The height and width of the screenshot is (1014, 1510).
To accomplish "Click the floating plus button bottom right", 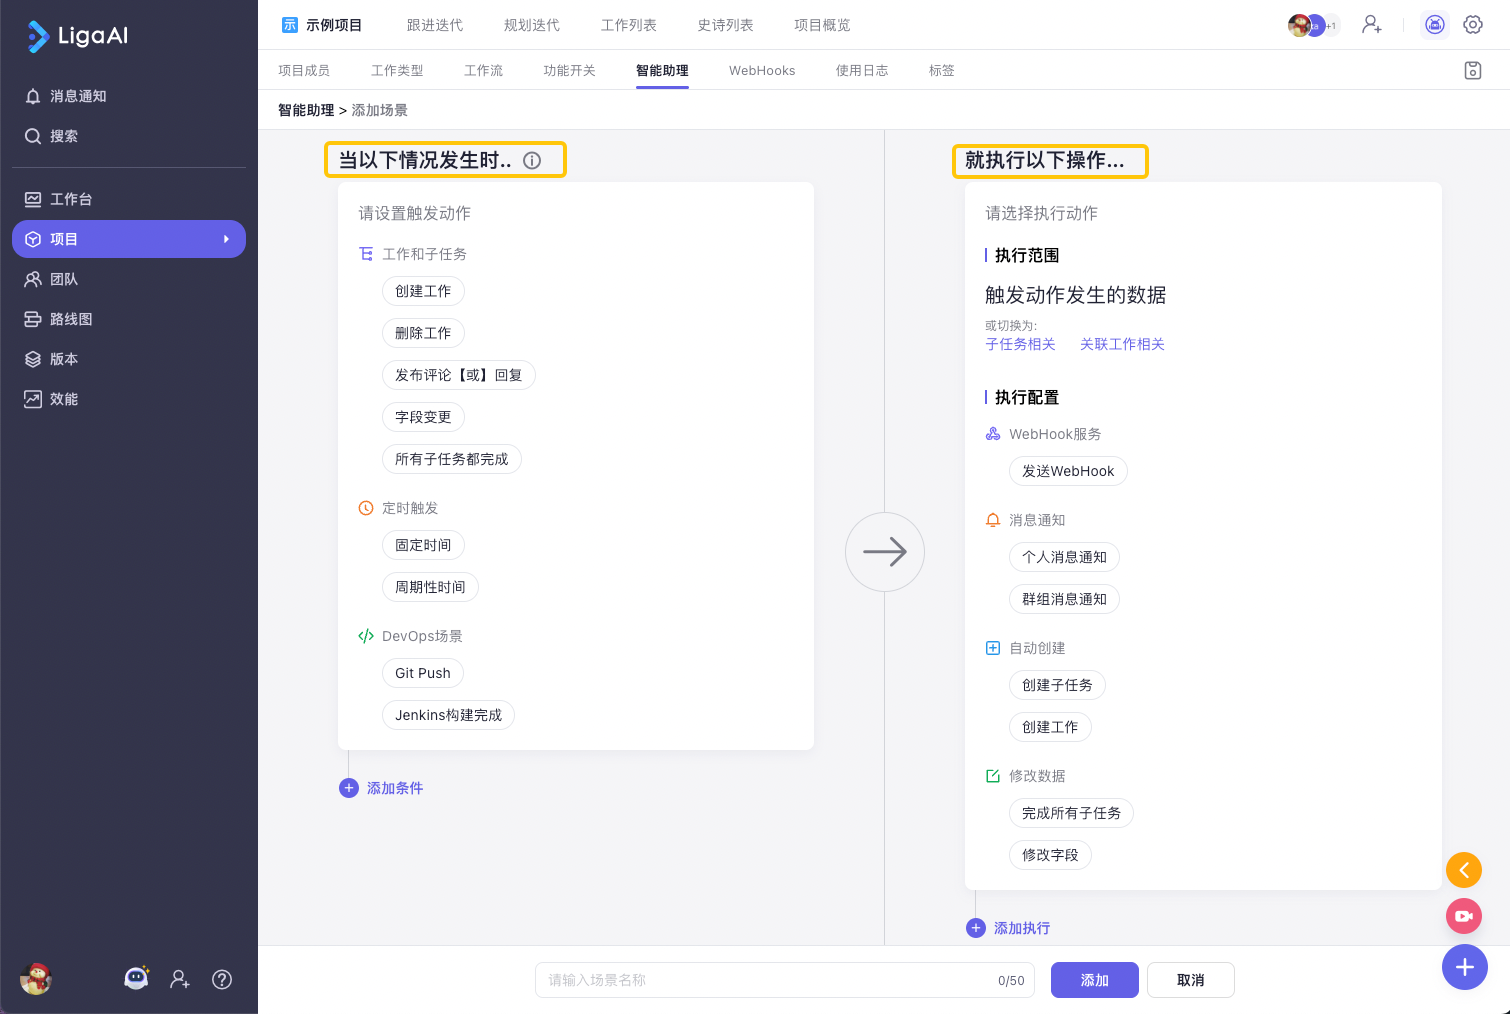I will [1465, 967].
